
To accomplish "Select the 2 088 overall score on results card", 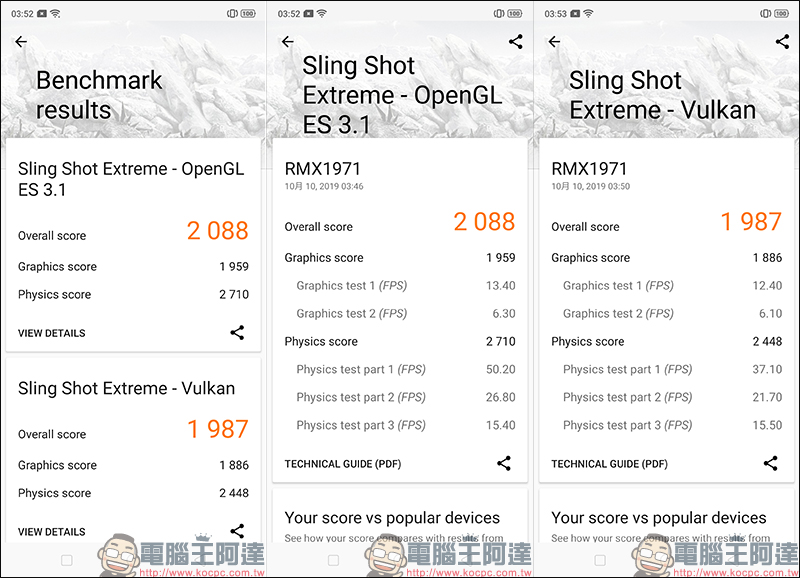I will [218, 231].
